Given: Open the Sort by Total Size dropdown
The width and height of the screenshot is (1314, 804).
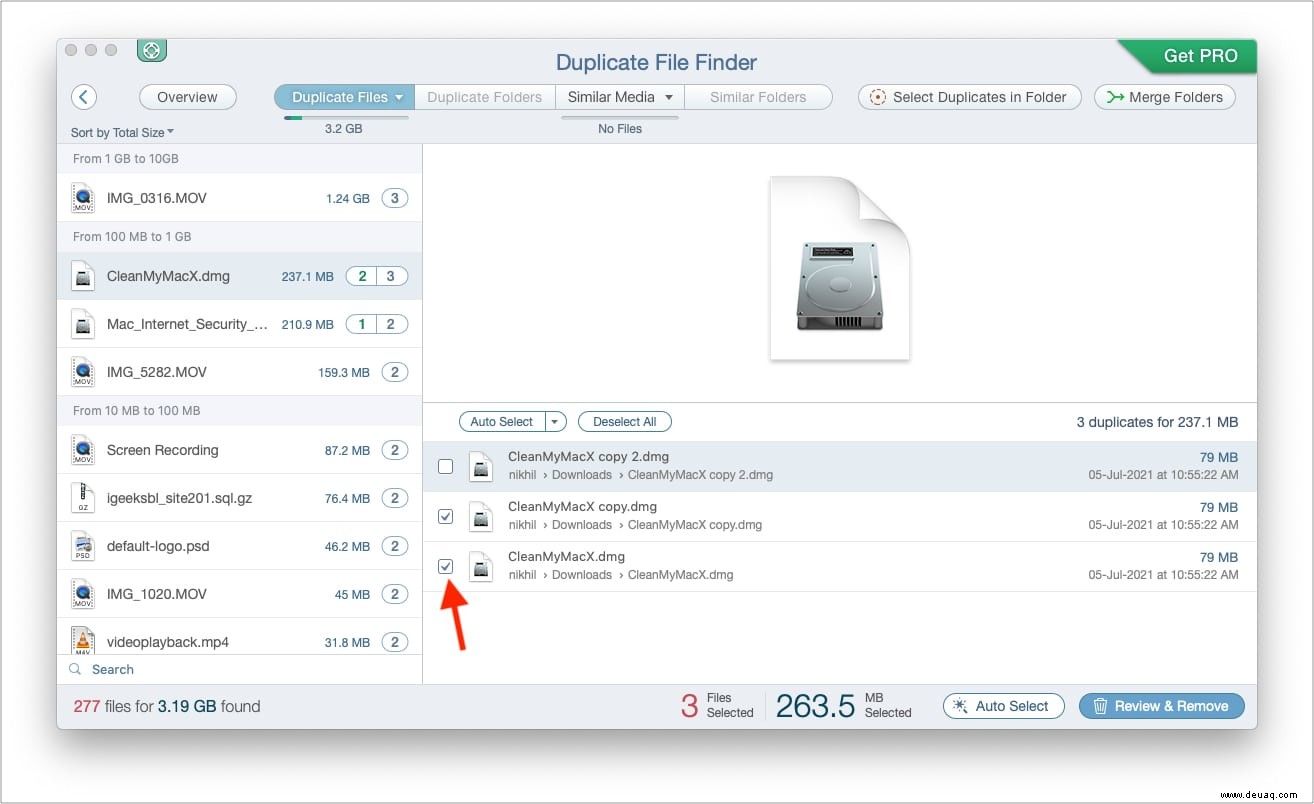Looking at the screenshot, I should coord(122,132).
